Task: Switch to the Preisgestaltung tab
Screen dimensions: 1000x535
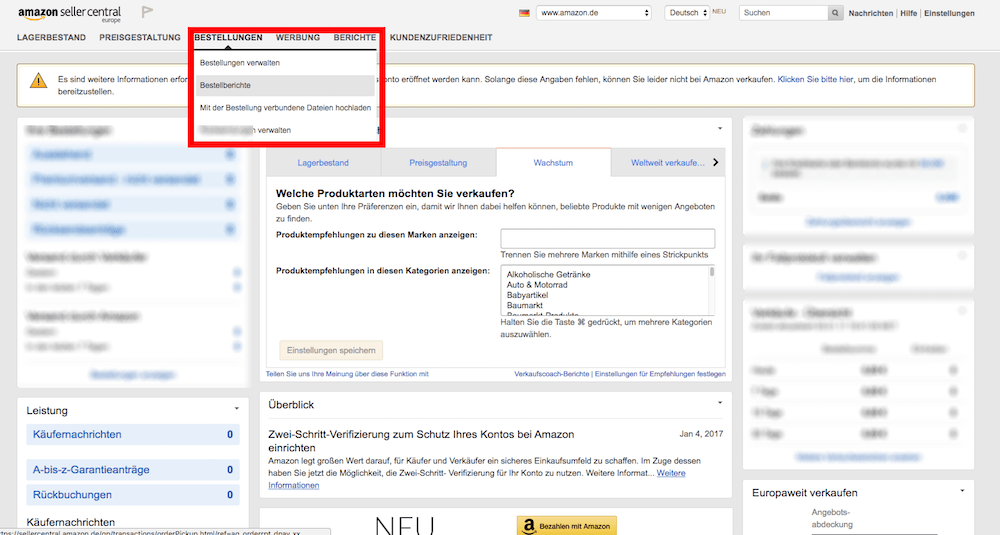Action: (438, 163)
